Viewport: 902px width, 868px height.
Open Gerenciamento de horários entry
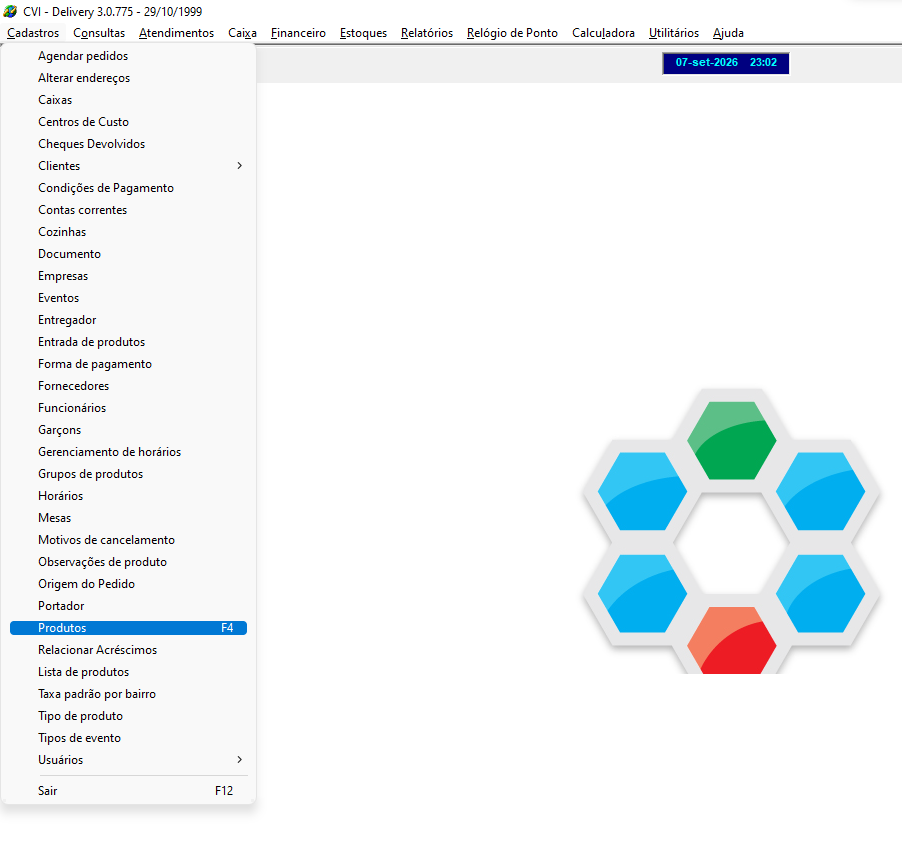(128, 452)
